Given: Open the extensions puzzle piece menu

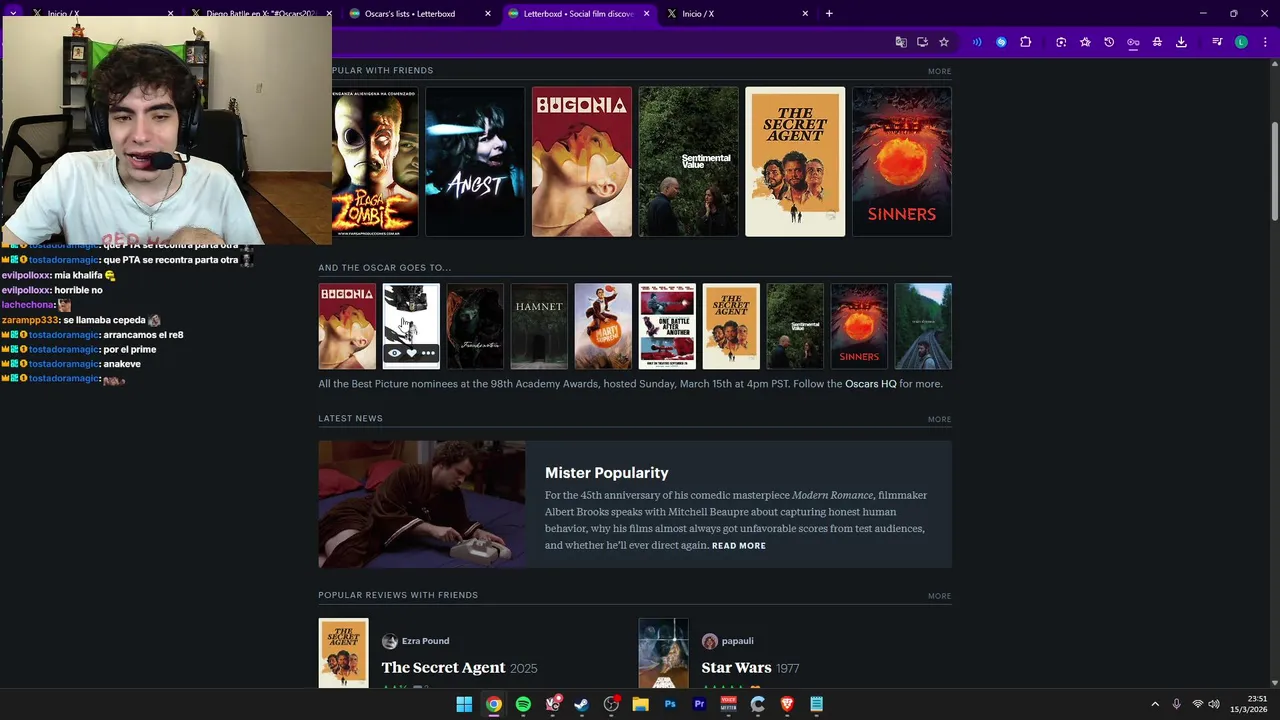Looking at the screenshot, I should click(x=1025, y=42).
